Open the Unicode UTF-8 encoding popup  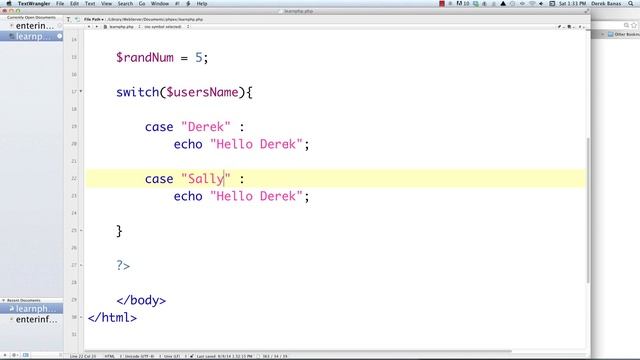click(x=139, y=356)
